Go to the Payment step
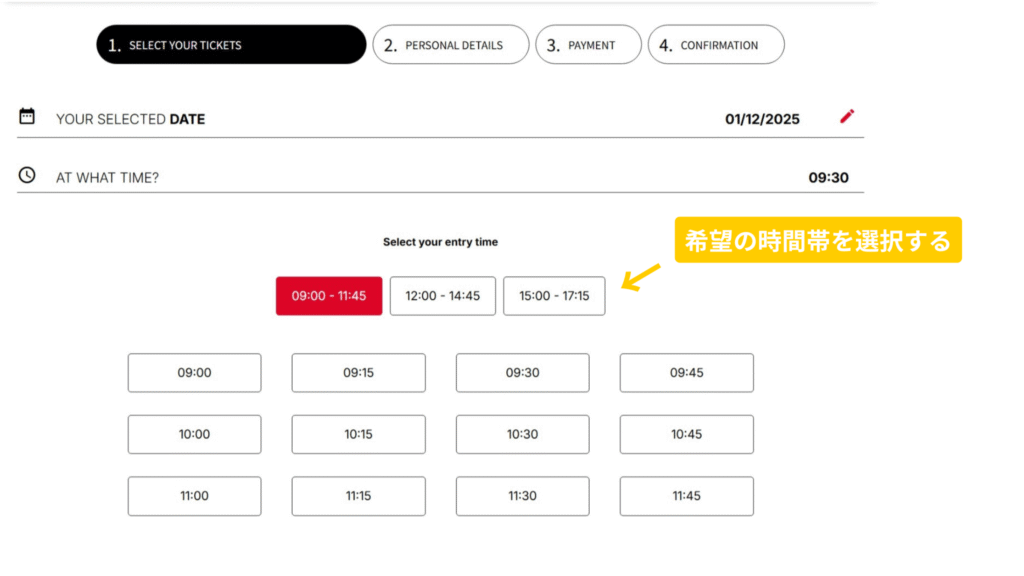Screen dimensions: 1024x576 [588, 45]
